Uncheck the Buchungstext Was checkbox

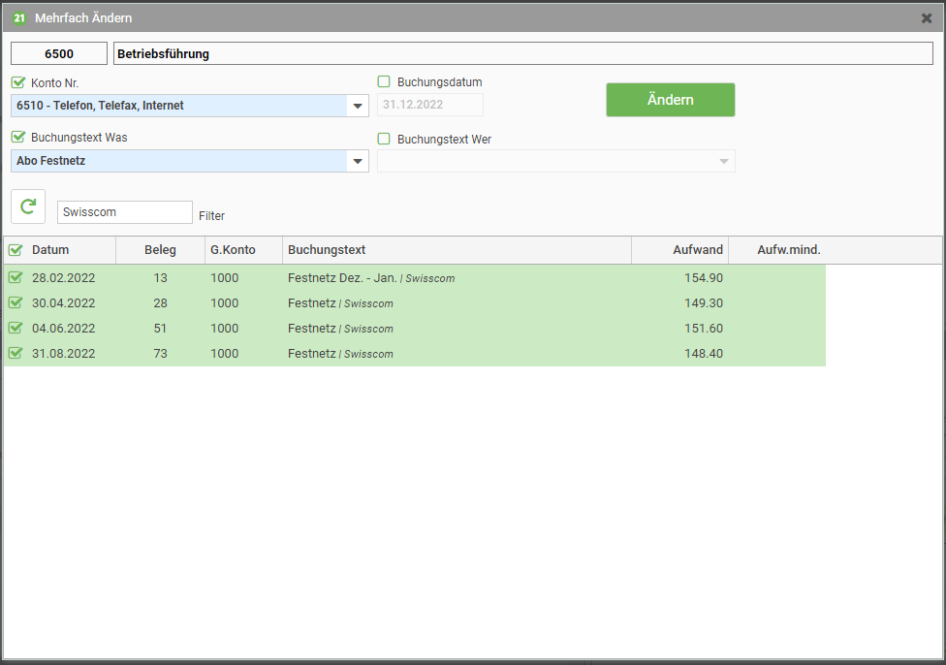[x=18, y=137]
